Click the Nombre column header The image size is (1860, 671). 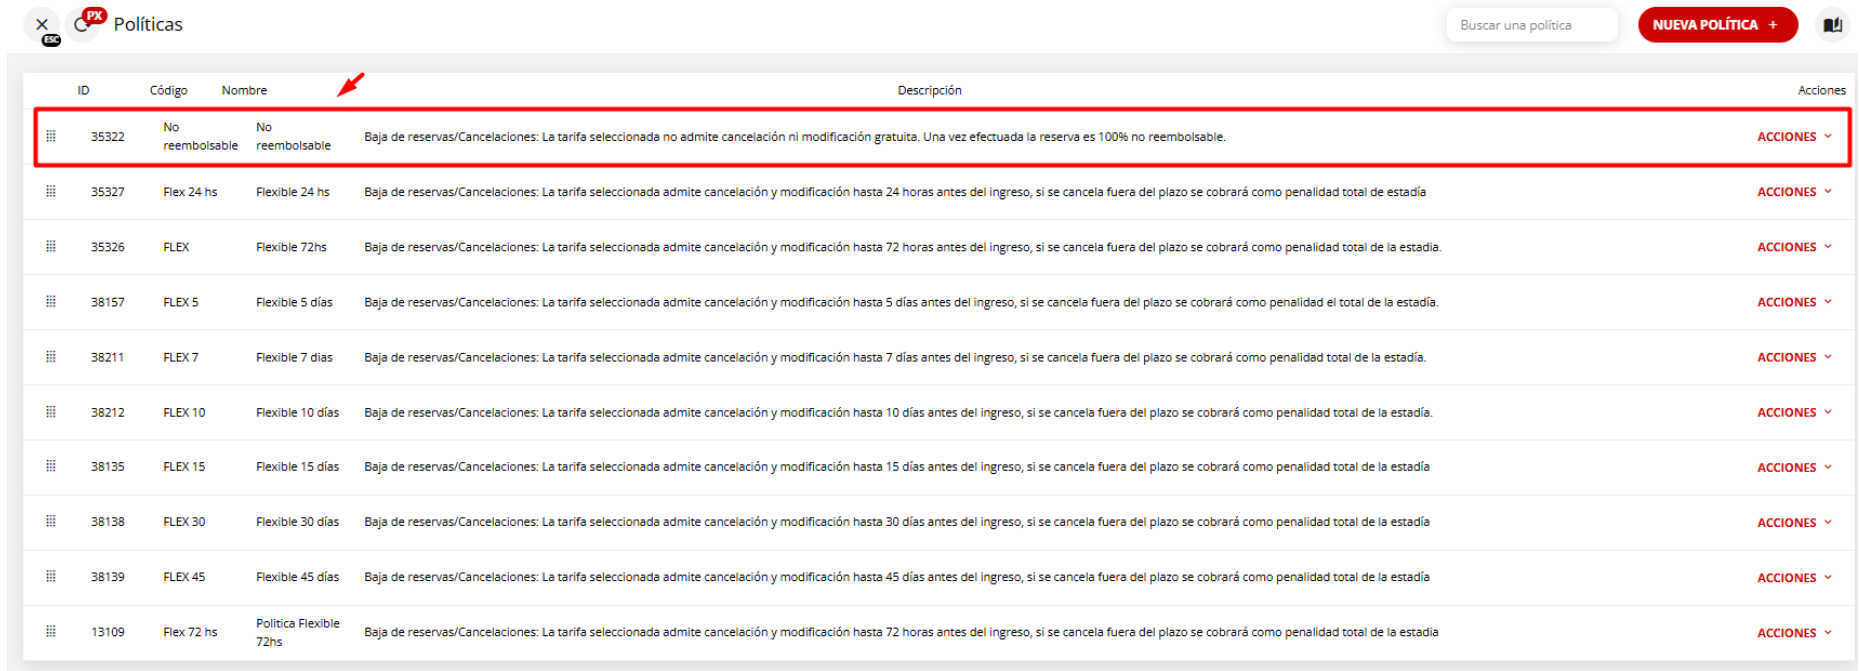point(244,90)
